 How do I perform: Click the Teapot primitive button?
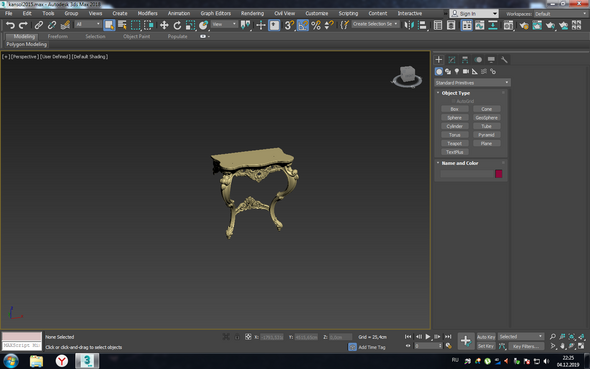tap(455, 143)
